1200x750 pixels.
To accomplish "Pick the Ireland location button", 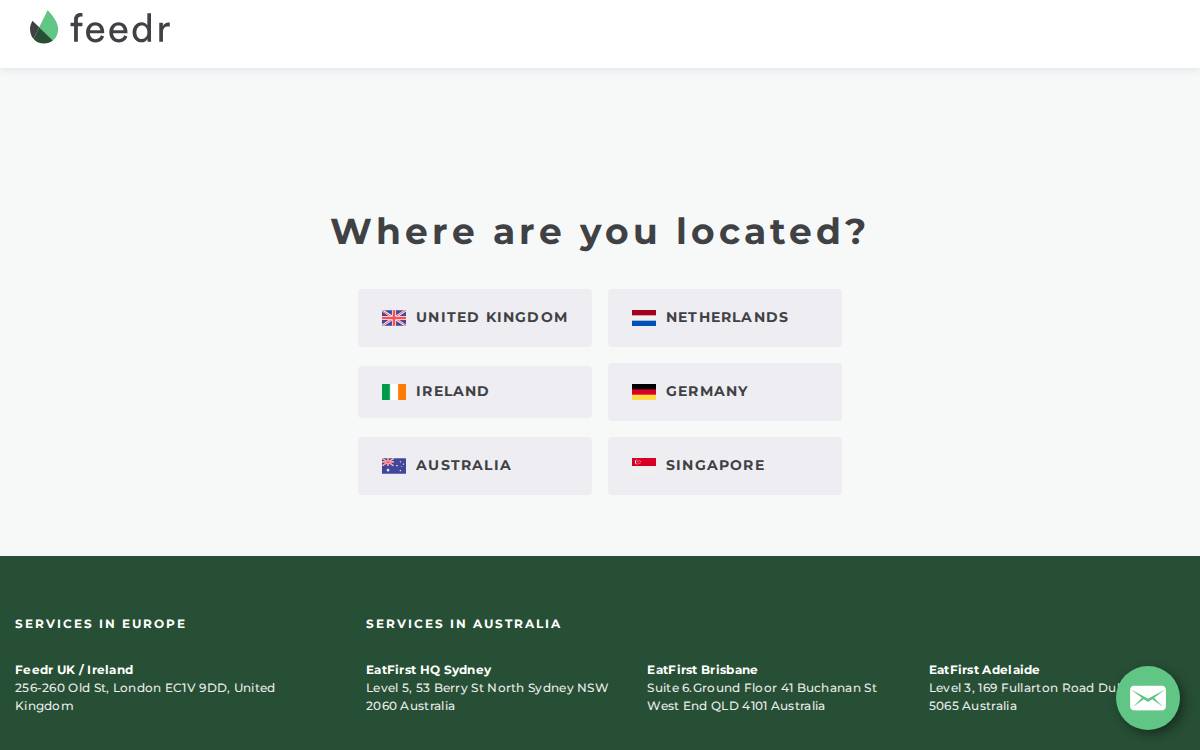I will point(475,392).
